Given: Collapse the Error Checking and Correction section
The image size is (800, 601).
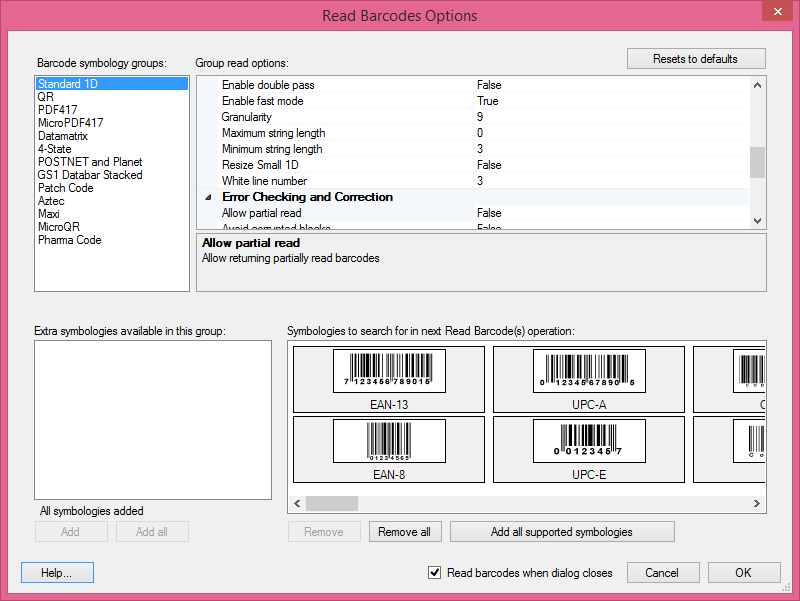Looking at the screenshot, I should click(208, 197).
